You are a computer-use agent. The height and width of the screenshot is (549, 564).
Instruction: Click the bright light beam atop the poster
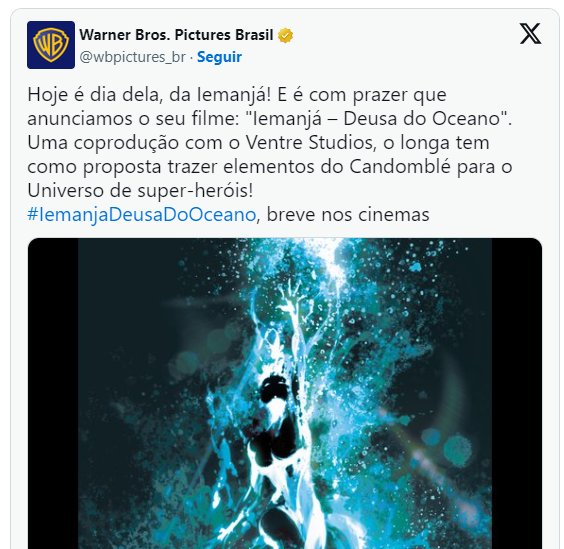click(333, 266)
